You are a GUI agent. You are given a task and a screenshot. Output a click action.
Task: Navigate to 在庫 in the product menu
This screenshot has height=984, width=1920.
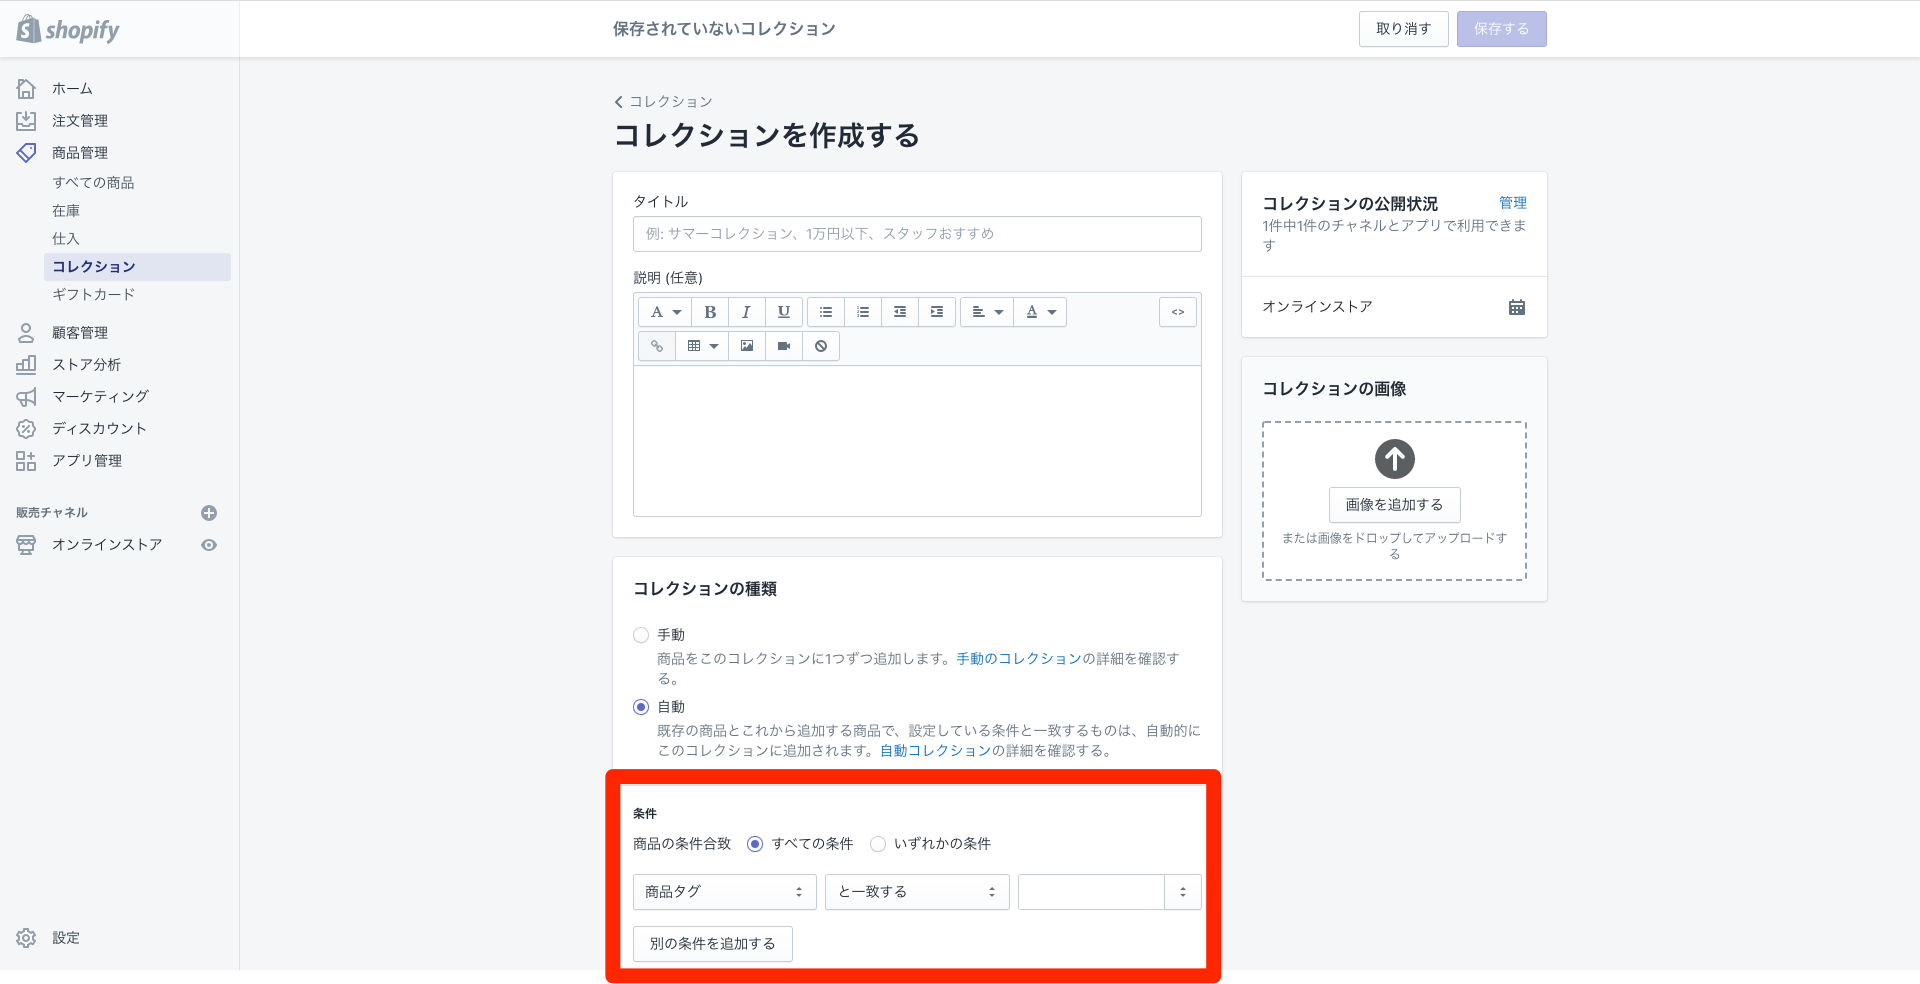click(x=66, y=210)
